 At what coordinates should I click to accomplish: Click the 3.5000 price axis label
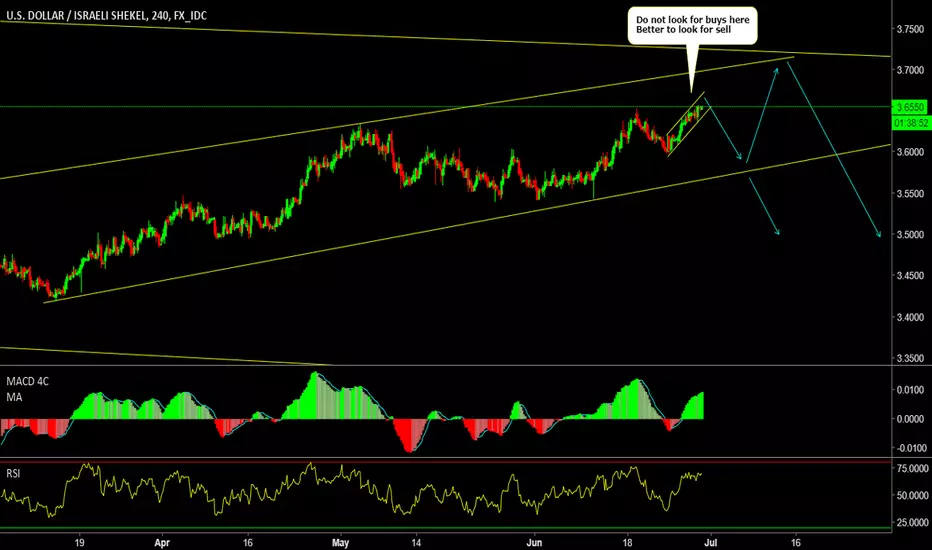(910, 235)
